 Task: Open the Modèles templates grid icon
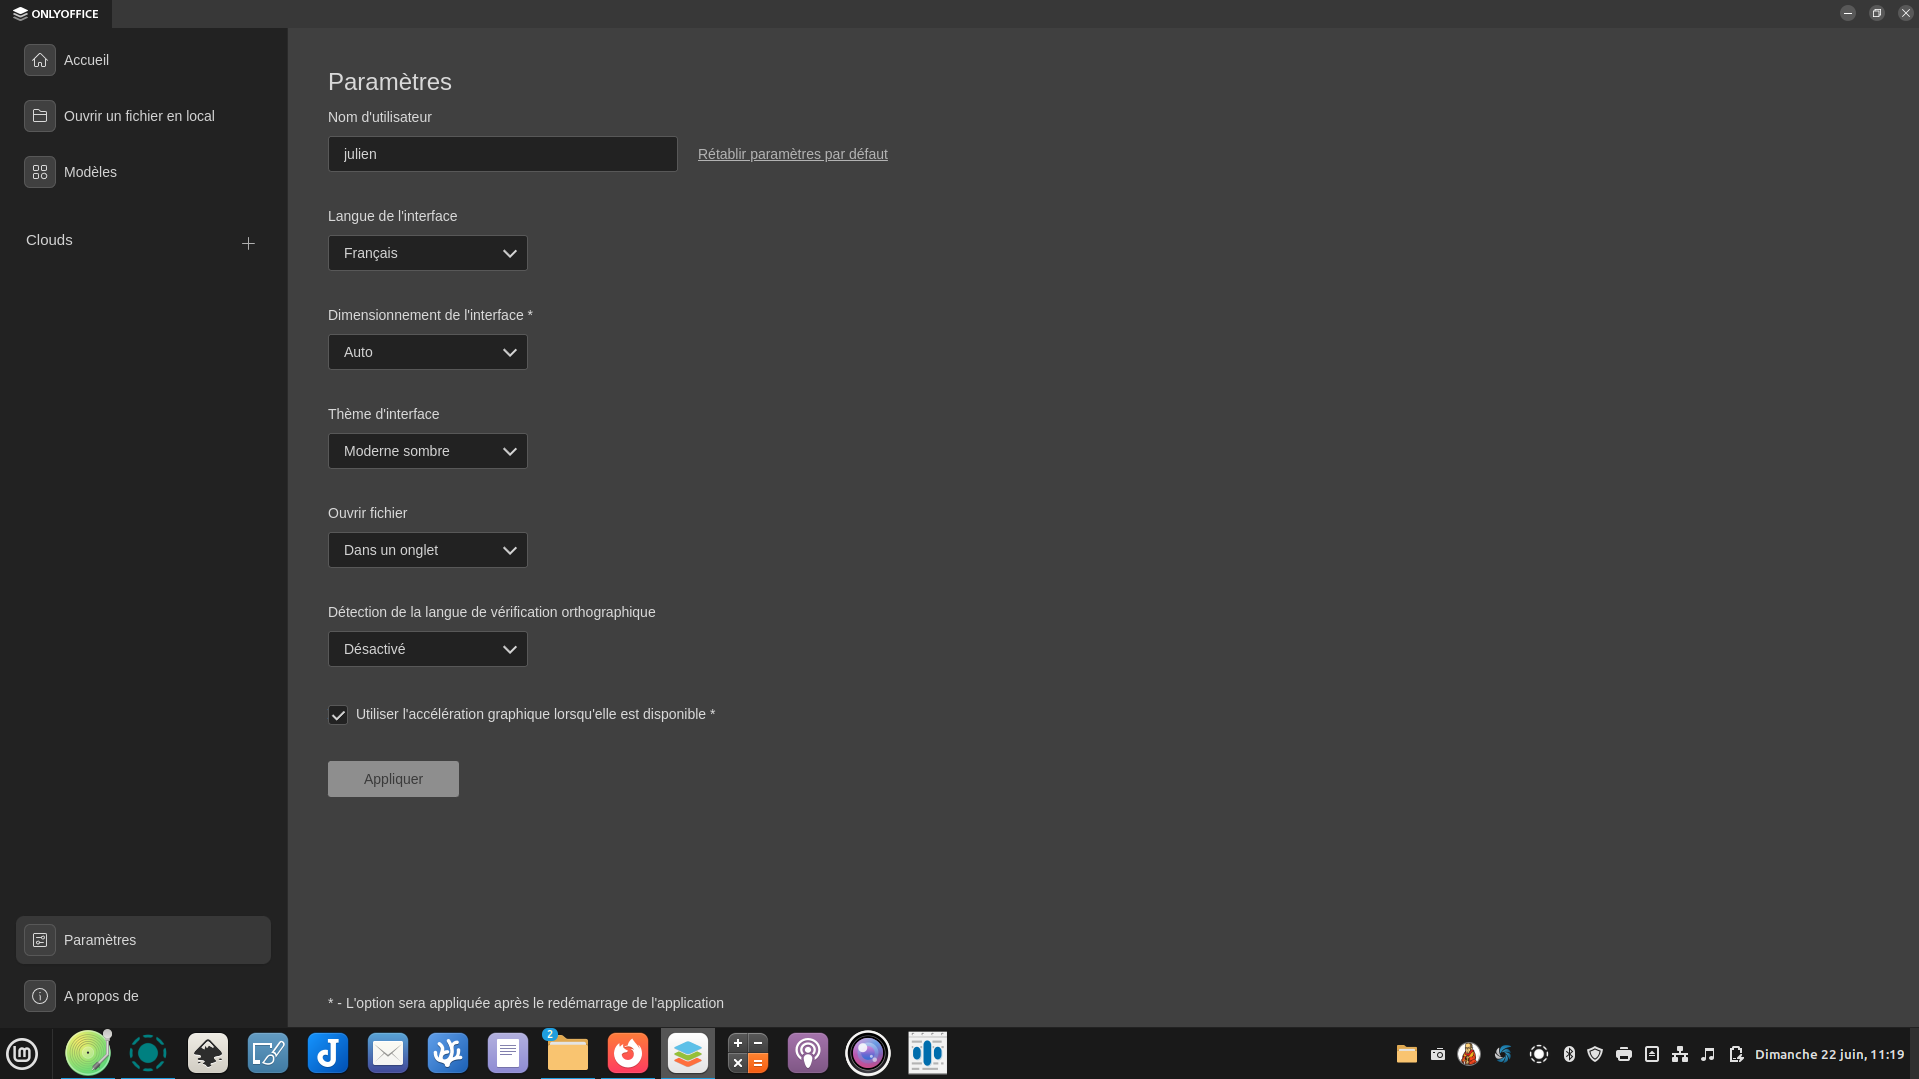40,172
